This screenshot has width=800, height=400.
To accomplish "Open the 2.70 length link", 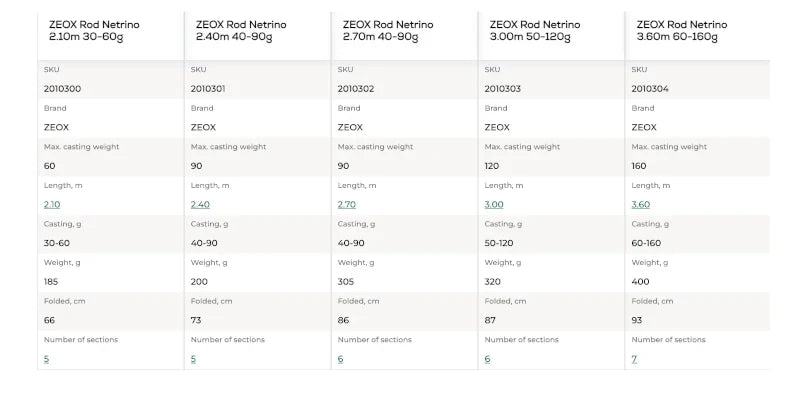I will pos(346,205).
